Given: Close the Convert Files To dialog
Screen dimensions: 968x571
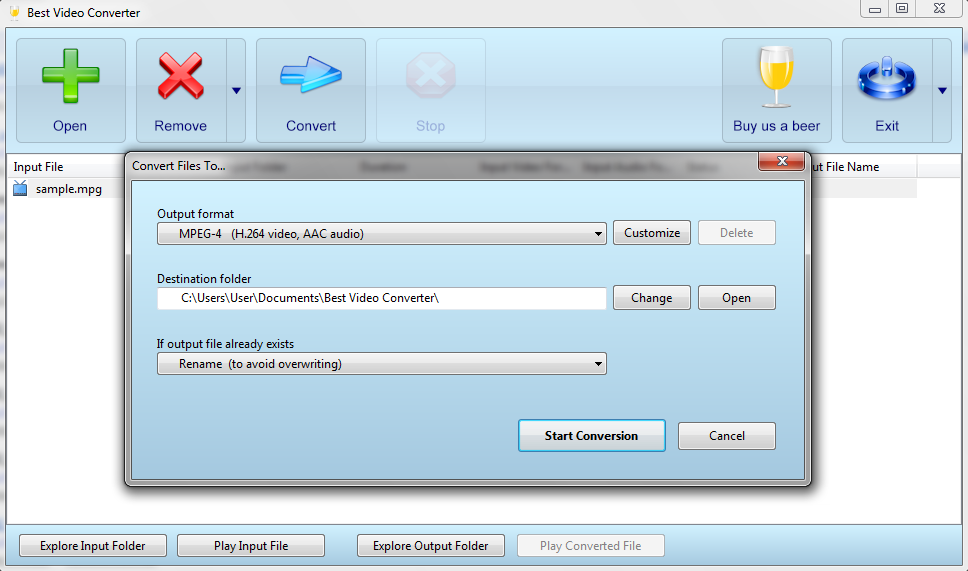Looking at the screenshot, I should [782, 161].
